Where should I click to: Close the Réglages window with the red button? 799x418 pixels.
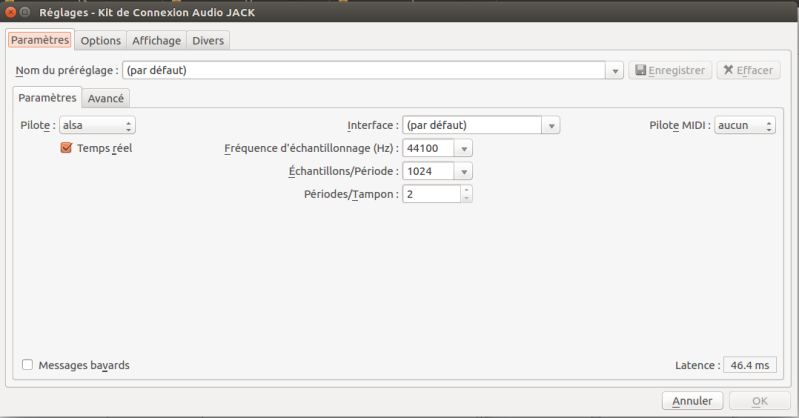coord(11,12)
